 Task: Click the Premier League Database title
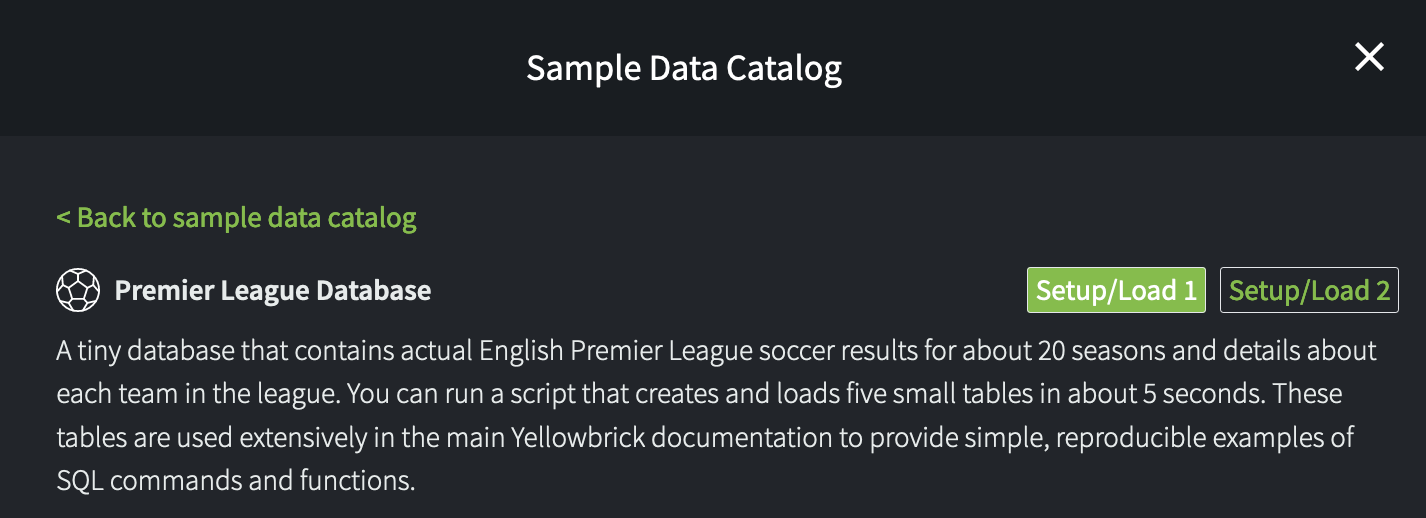click(272, 291)
